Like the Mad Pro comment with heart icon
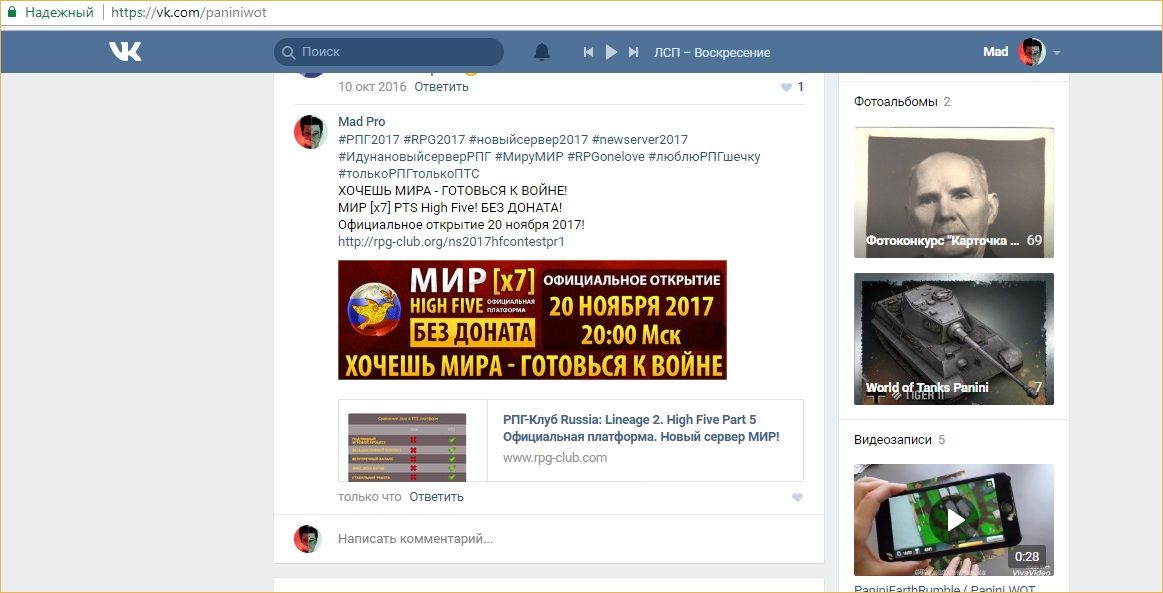 click(x=797, y=497)
